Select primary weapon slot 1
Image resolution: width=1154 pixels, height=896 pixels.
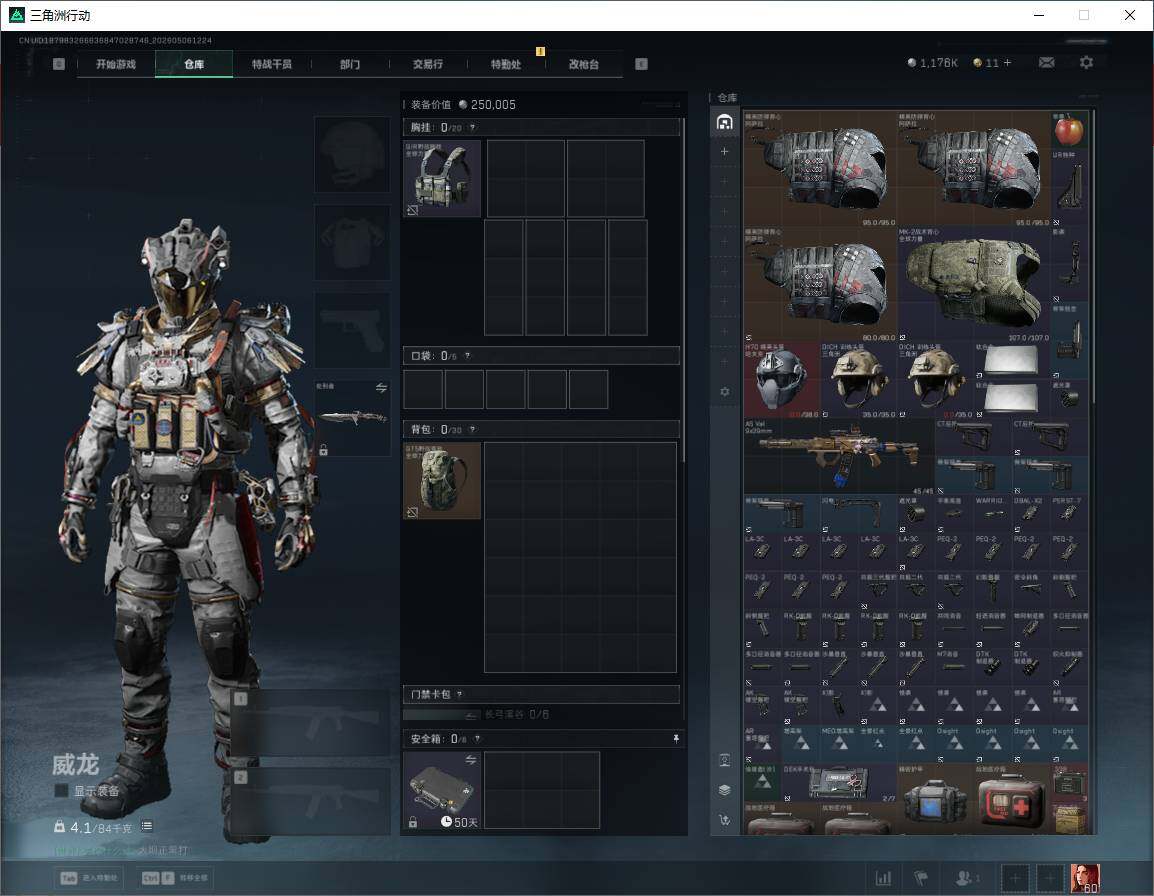[x=311, y=722]
